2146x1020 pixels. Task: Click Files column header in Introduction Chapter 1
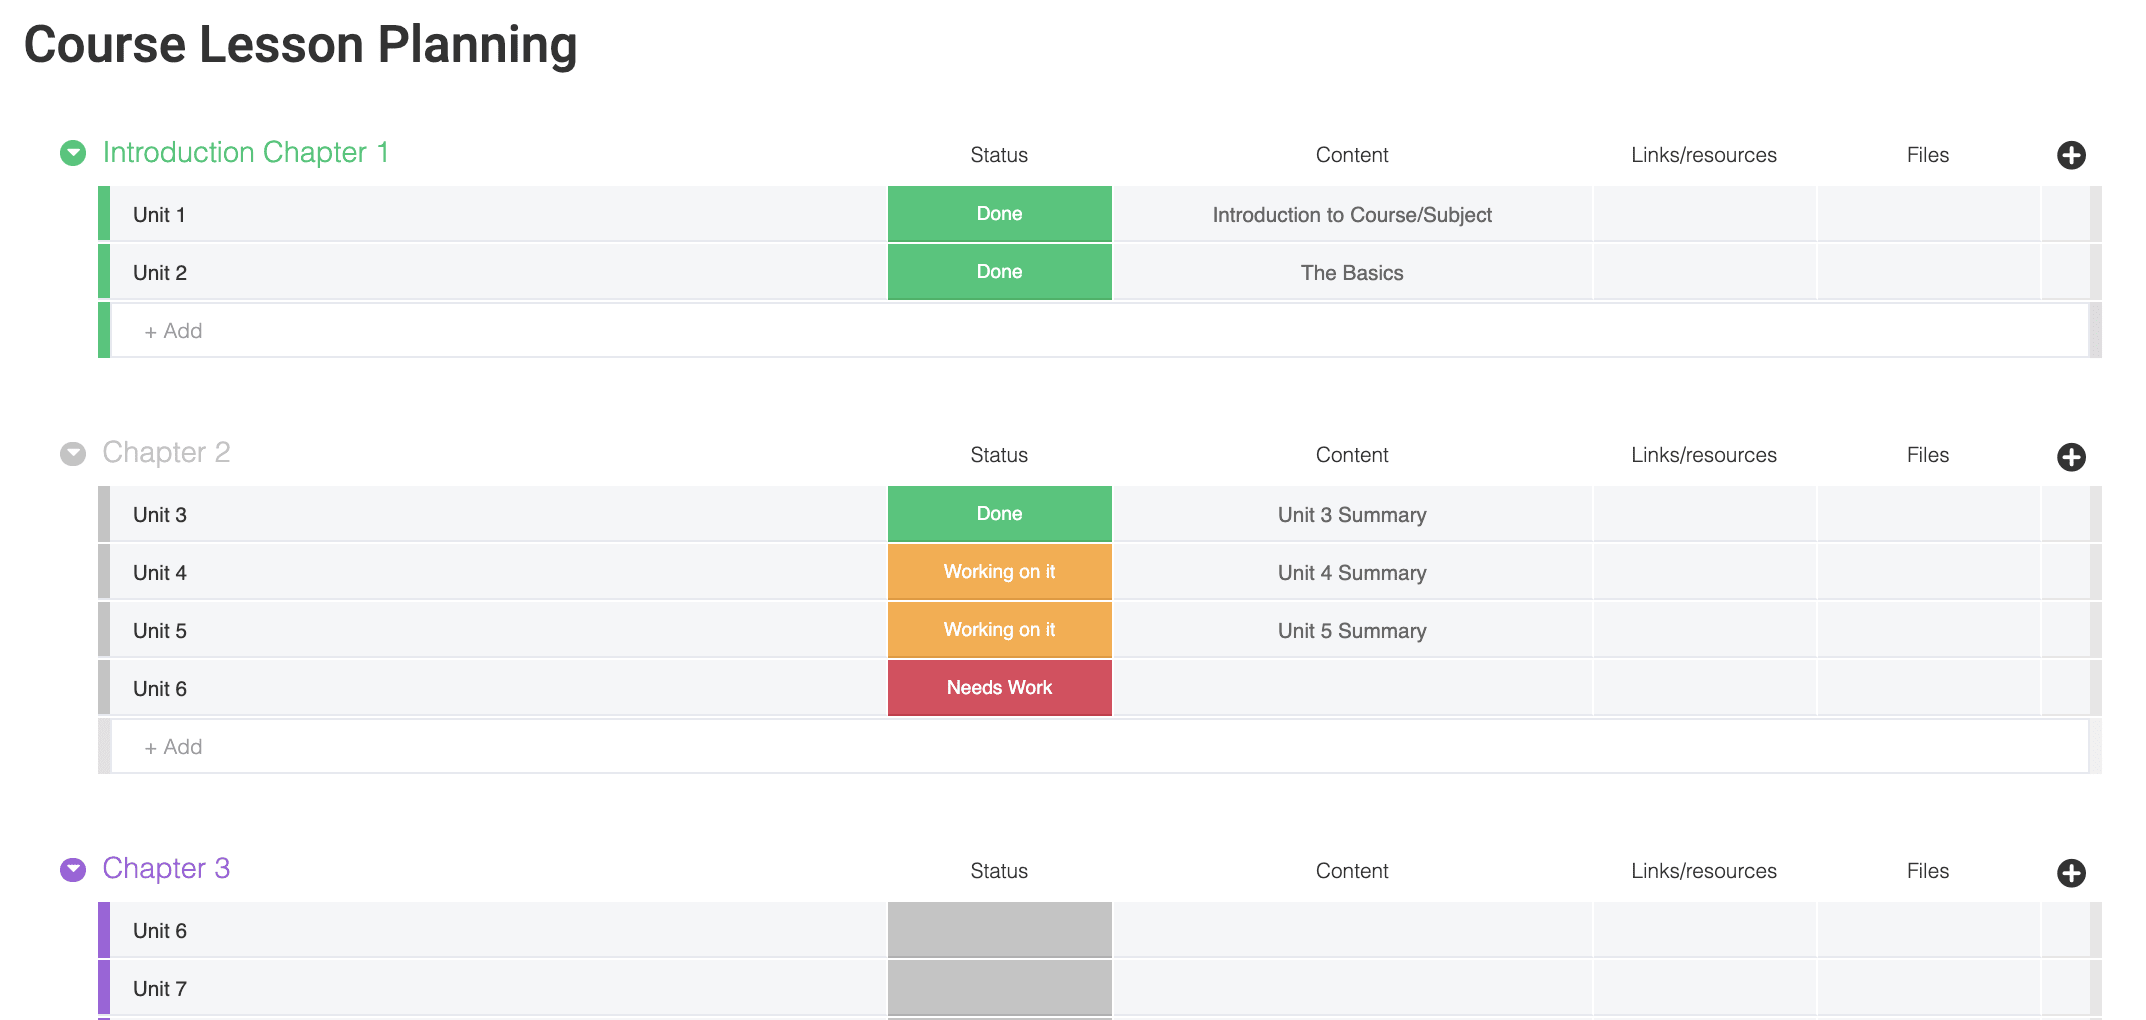pyautogui.click(x=1928, y=155)
